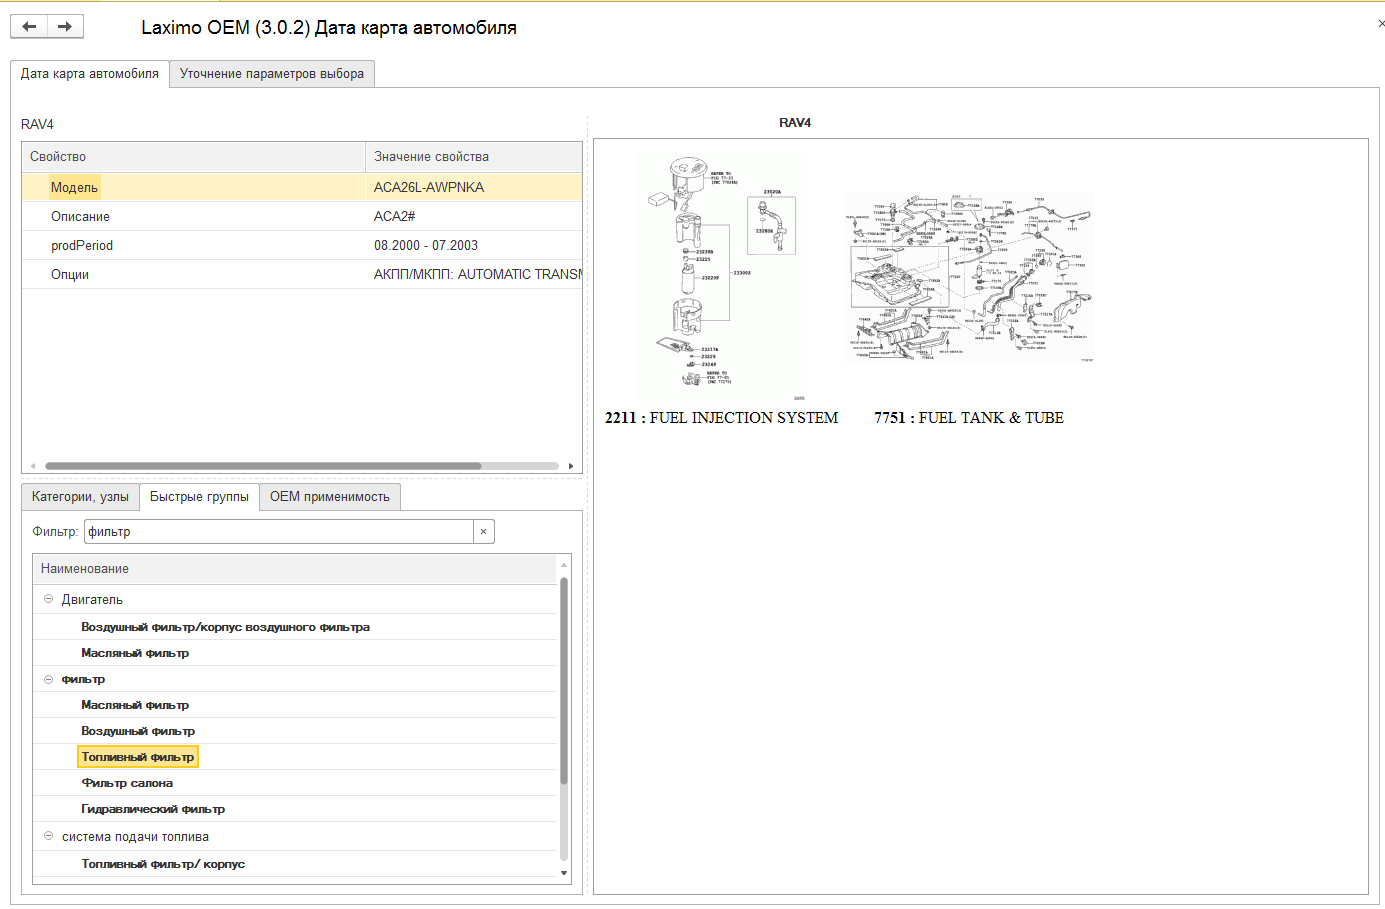Close the Laximo OEM window
The image size is (1385, 909).
(1381, 24)
